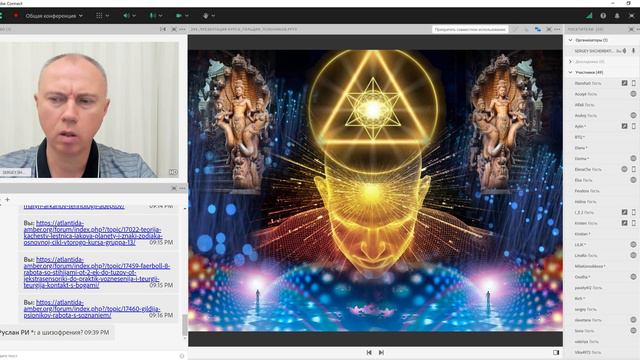Open the meeting title menu dropdown
The image size is (640, 360).
click(54, 16)
